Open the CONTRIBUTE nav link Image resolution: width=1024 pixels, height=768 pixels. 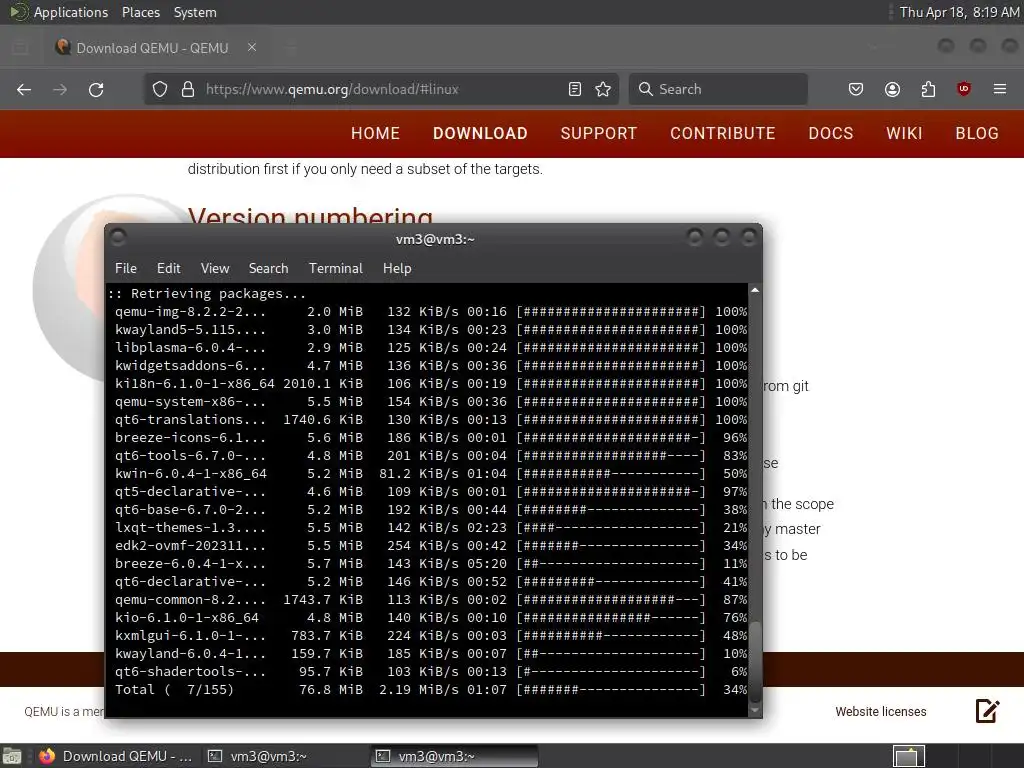click(x=722, y=133)
